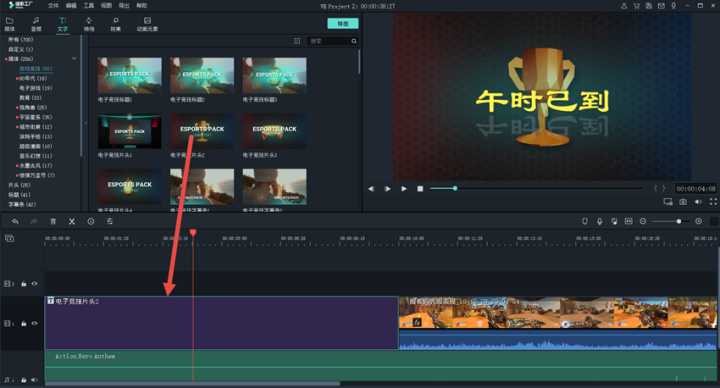Select 自定义 category in sidebar

20,50
